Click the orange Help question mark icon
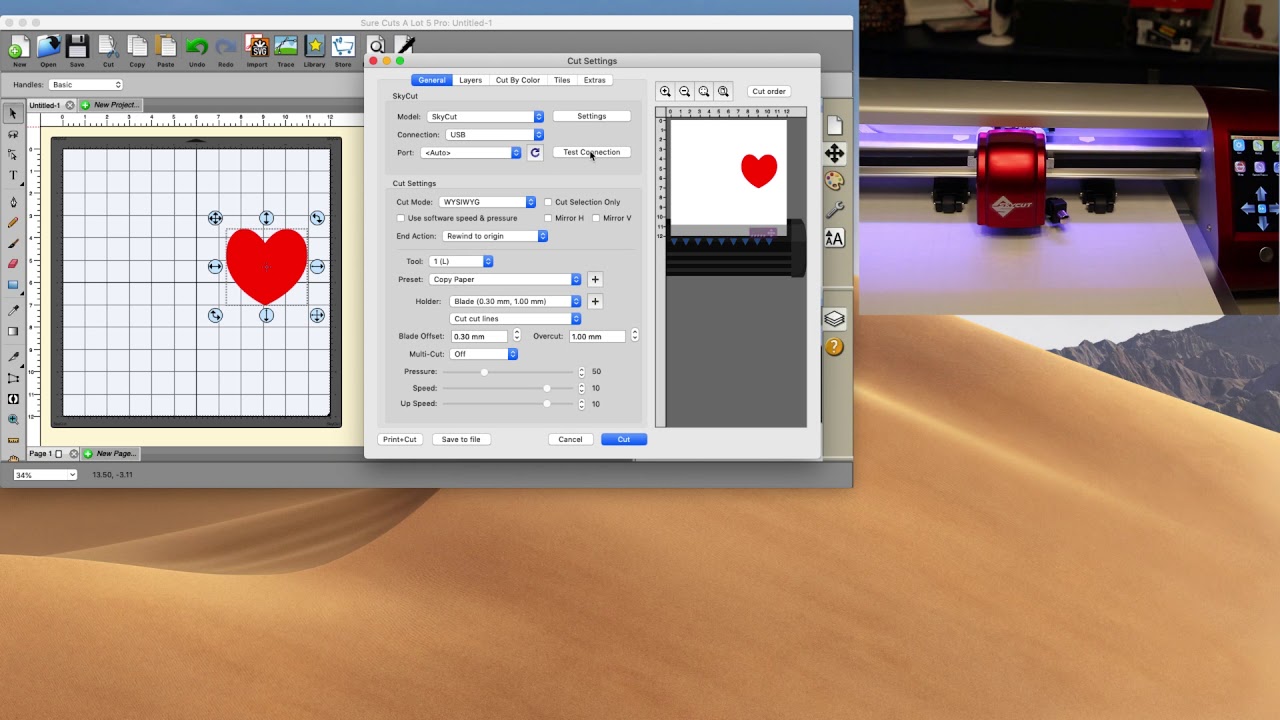 click(834, 347)
